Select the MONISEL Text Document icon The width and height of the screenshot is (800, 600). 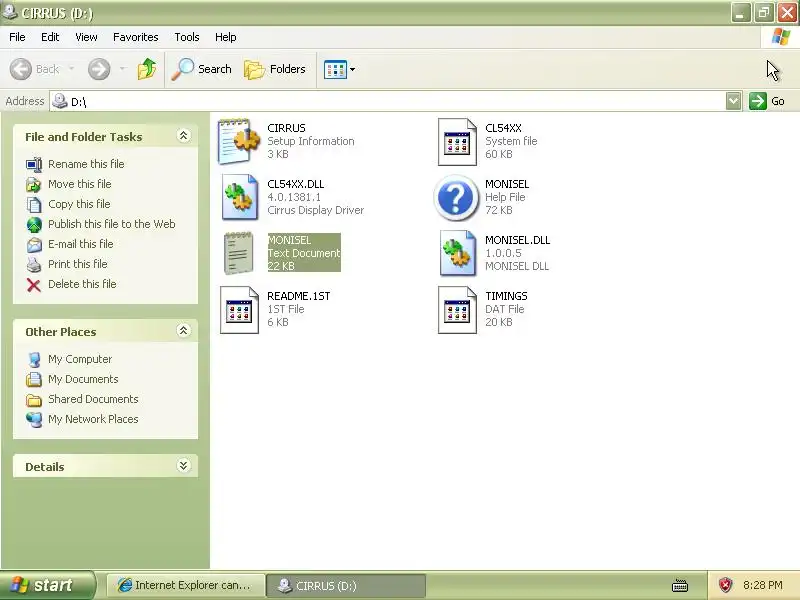point(238,253)
